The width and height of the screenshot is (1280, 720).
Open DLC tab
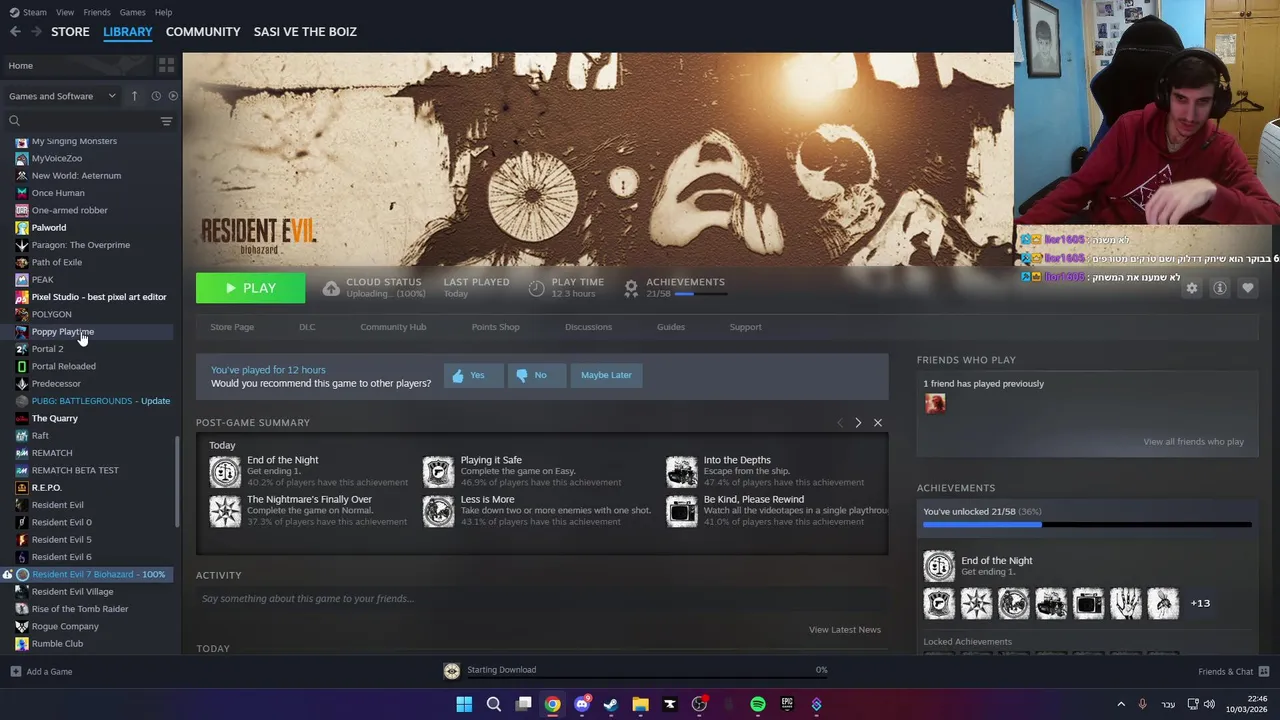point(307,327)
